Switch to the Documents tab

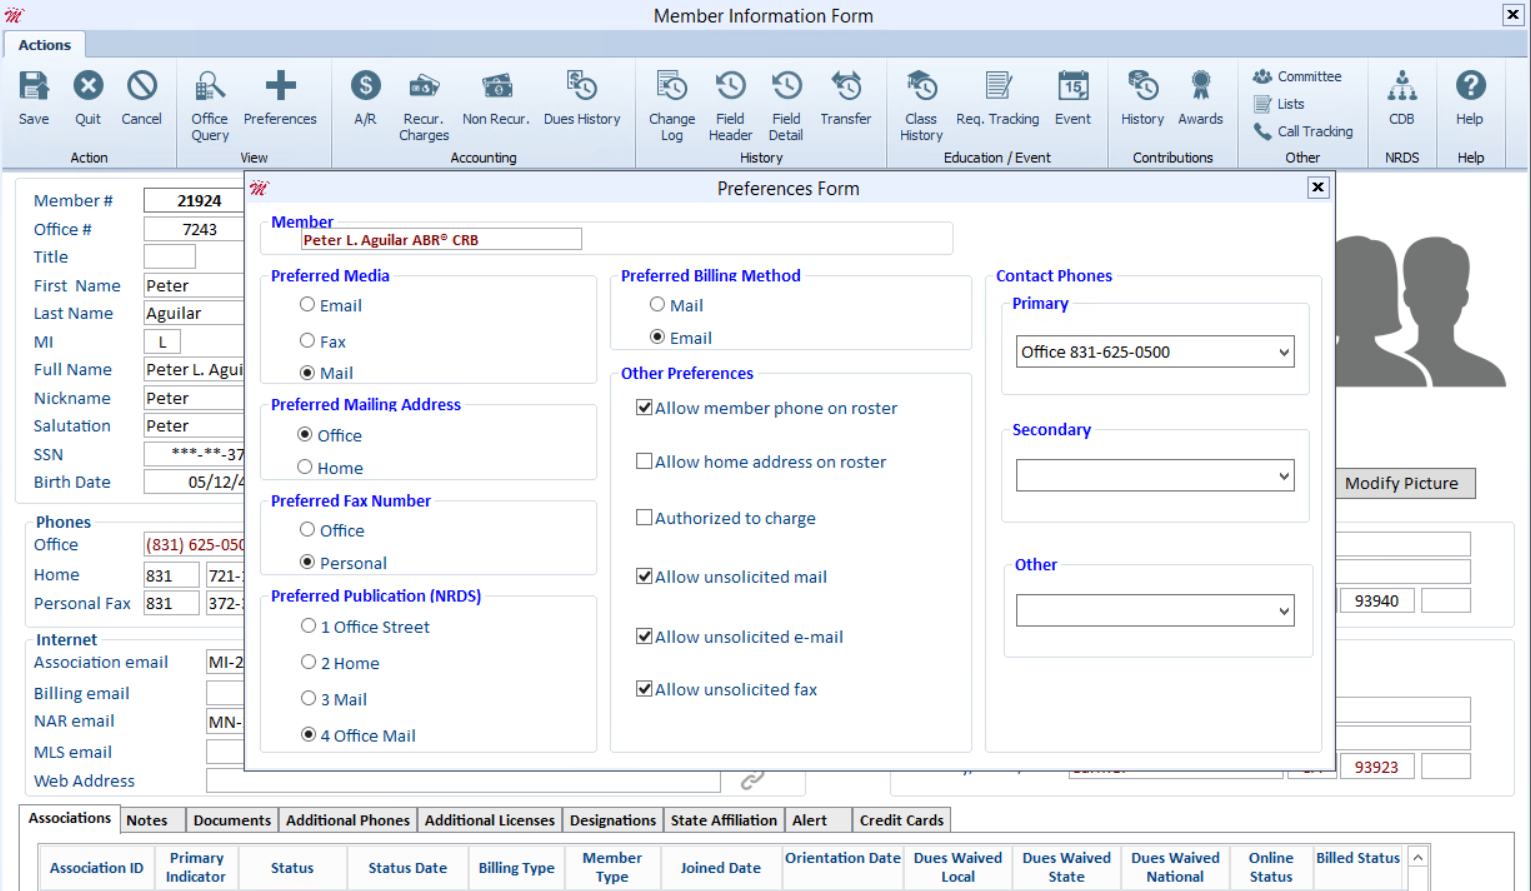[232, 820]
